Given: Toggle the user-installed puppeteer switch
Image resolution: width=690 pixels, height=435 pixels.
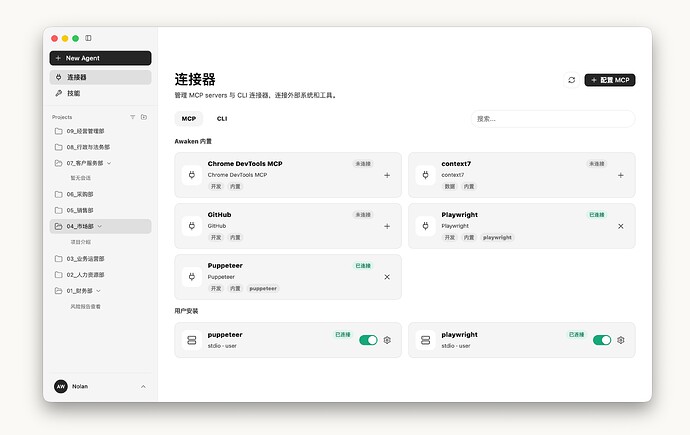Looking at the screenshot, I should 368,340.
